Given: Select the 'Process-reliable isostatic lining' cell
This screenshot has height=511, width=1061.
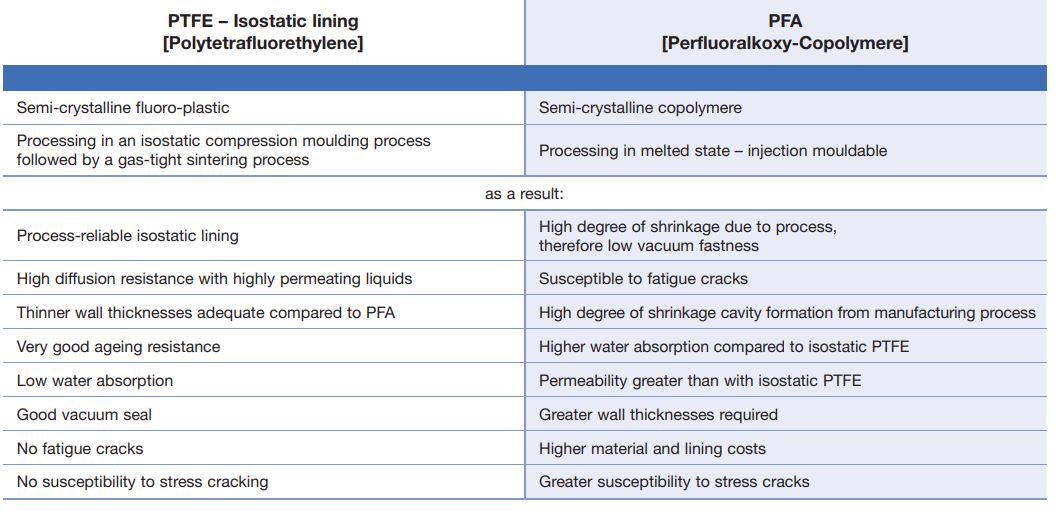Looking at the screenshot, I should [127, 236].
